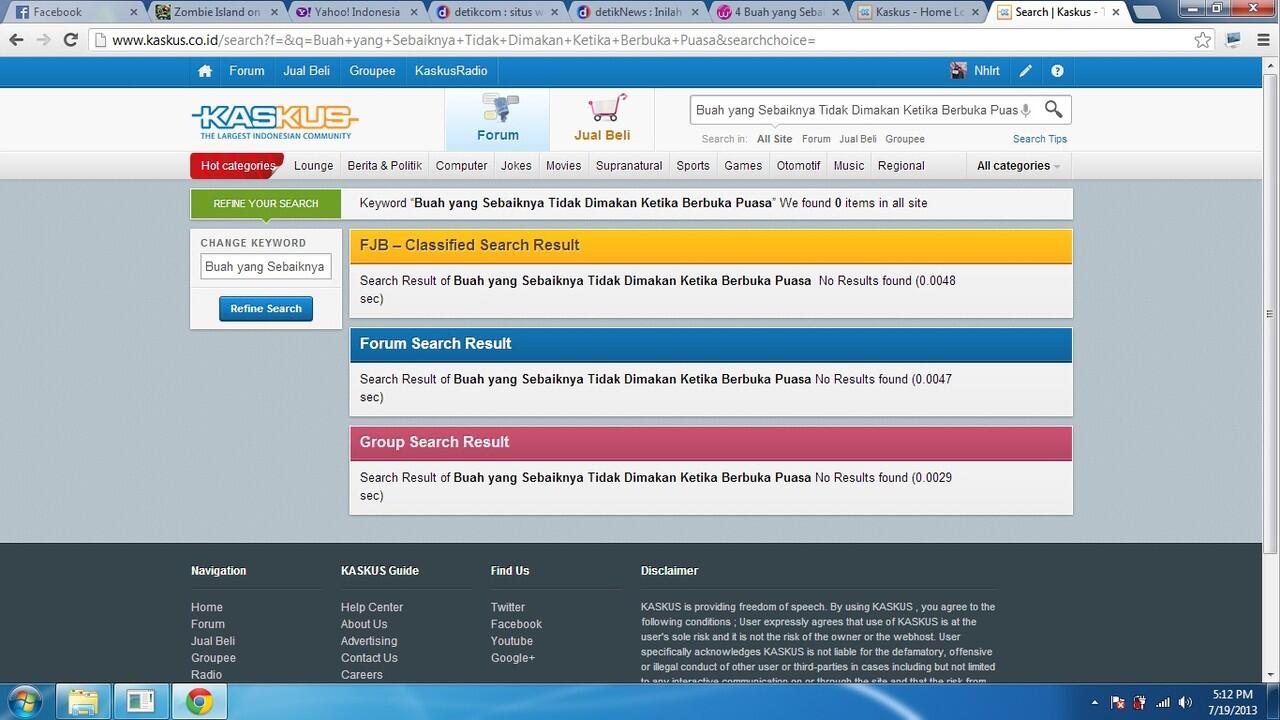
Task: Open Chrome menu hamburger icon
Action: [1262, 40]
